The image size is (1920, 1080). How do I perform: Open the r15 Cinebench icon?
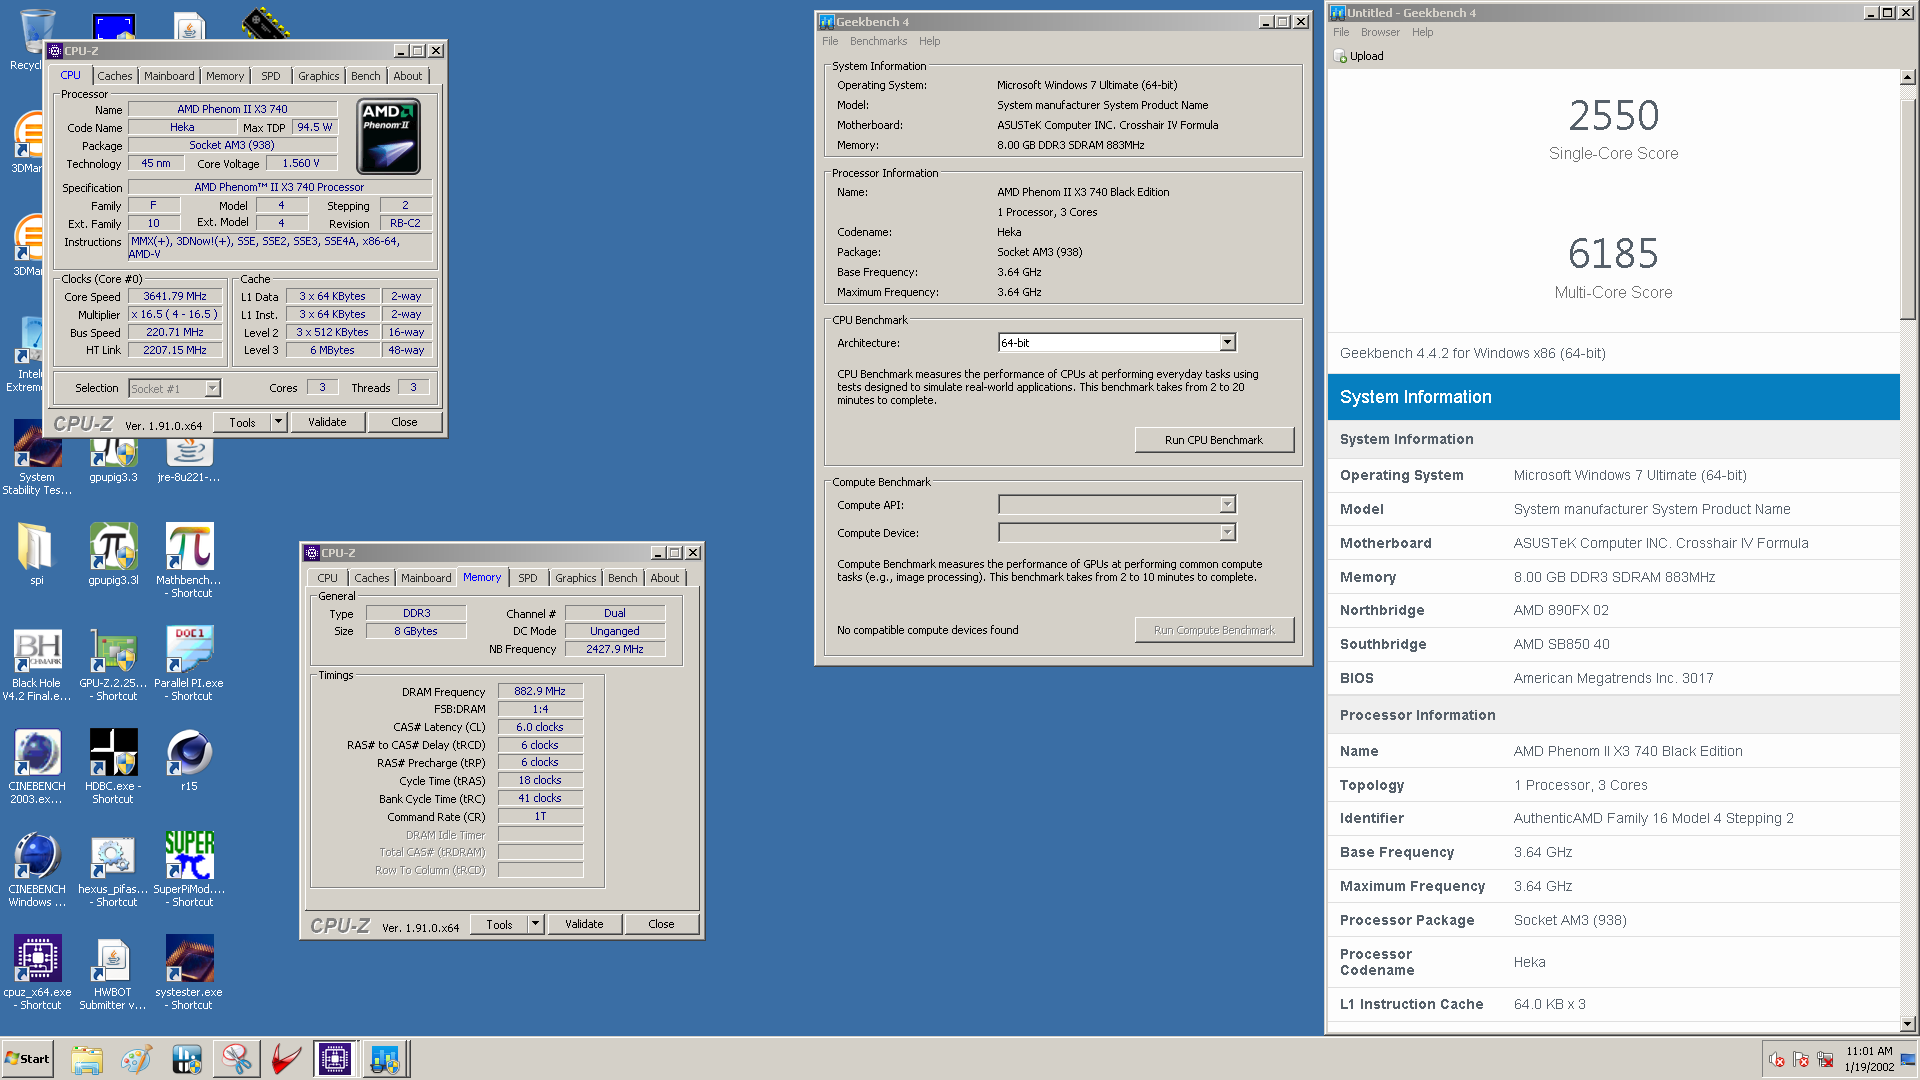[x=189, y=760]
